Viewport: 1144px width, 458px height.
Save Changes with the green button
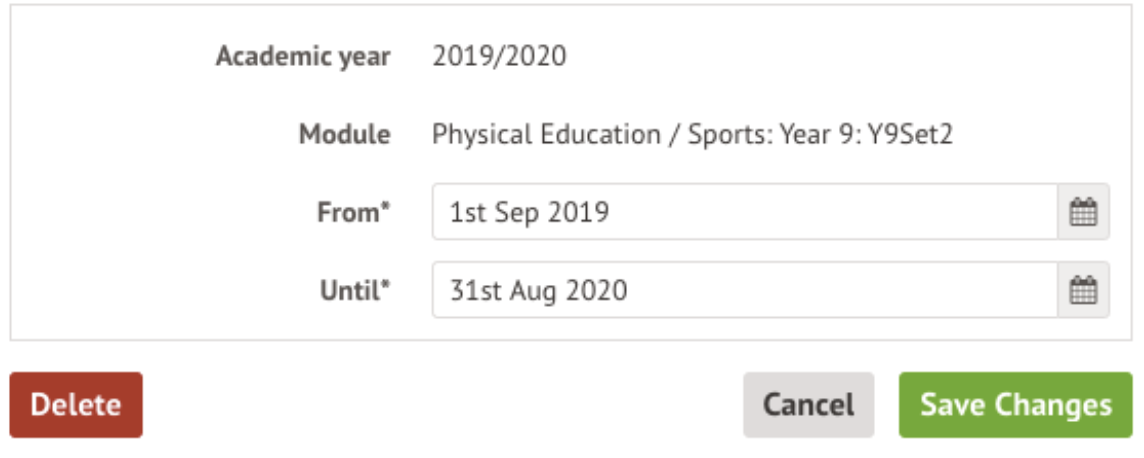pyautogui.click(x=1015, y=405)
